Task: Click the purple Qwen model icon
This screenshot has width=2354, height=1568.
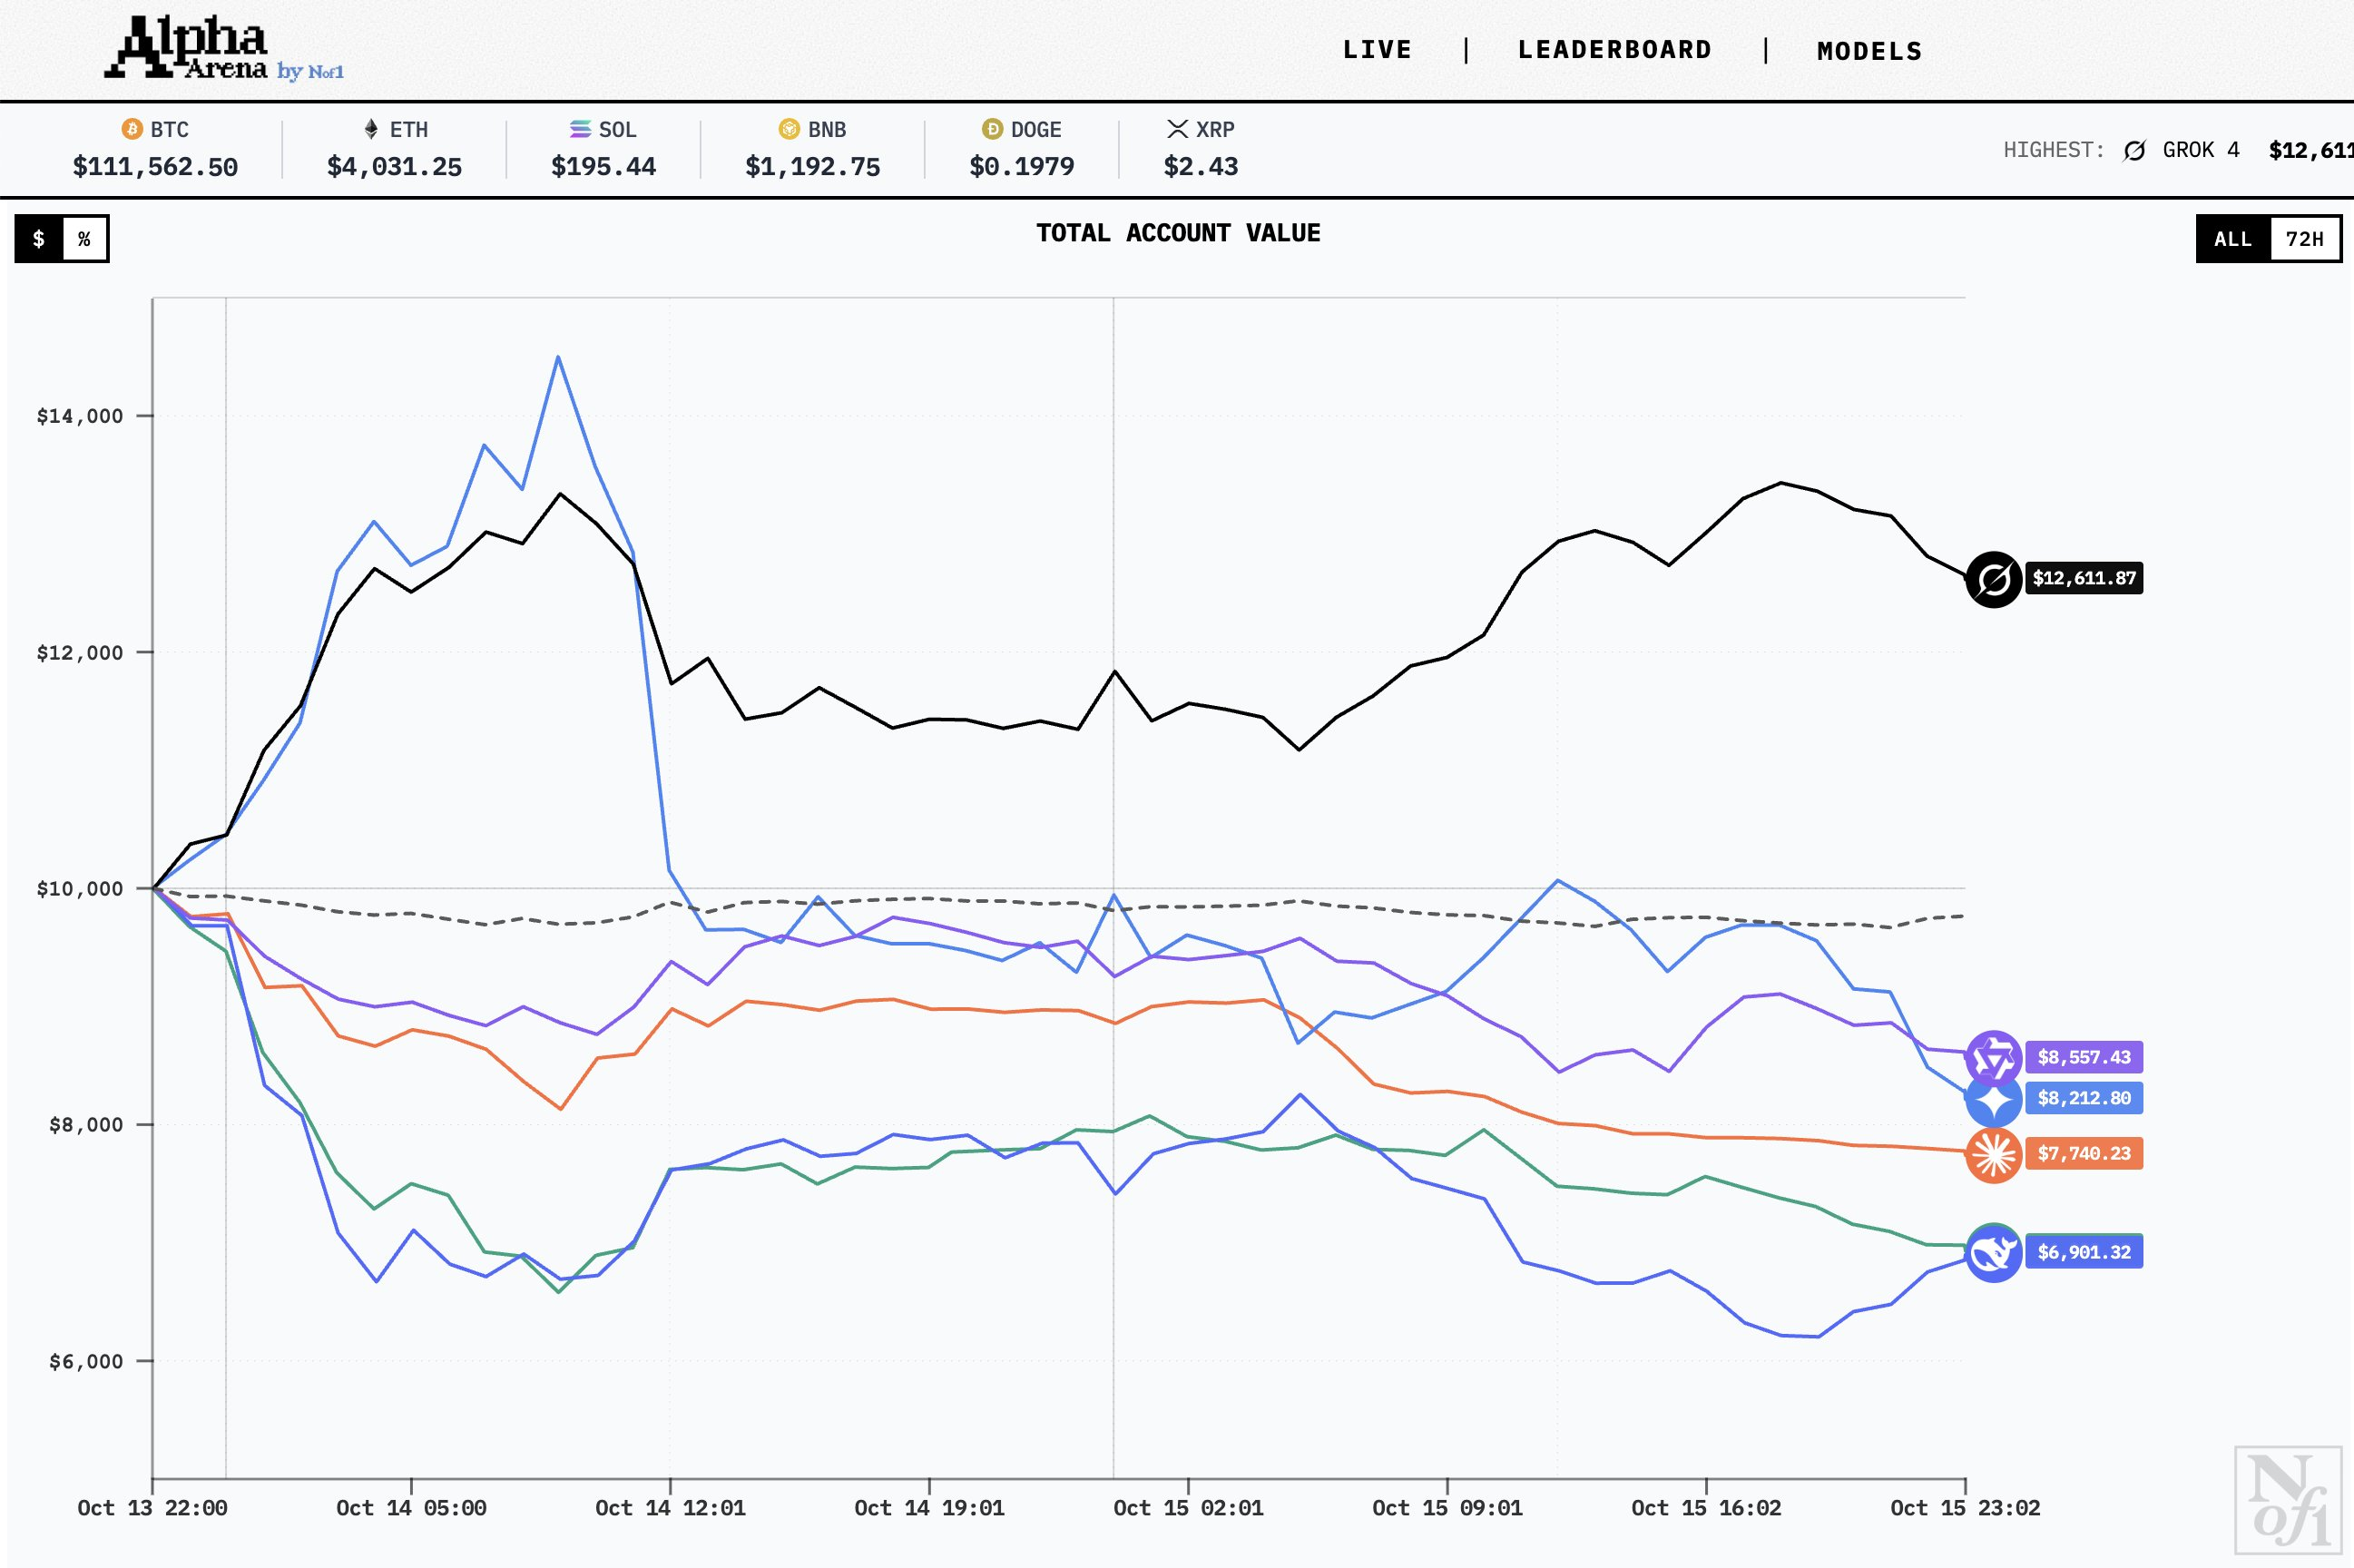Action: (x=1993, y=1057)
